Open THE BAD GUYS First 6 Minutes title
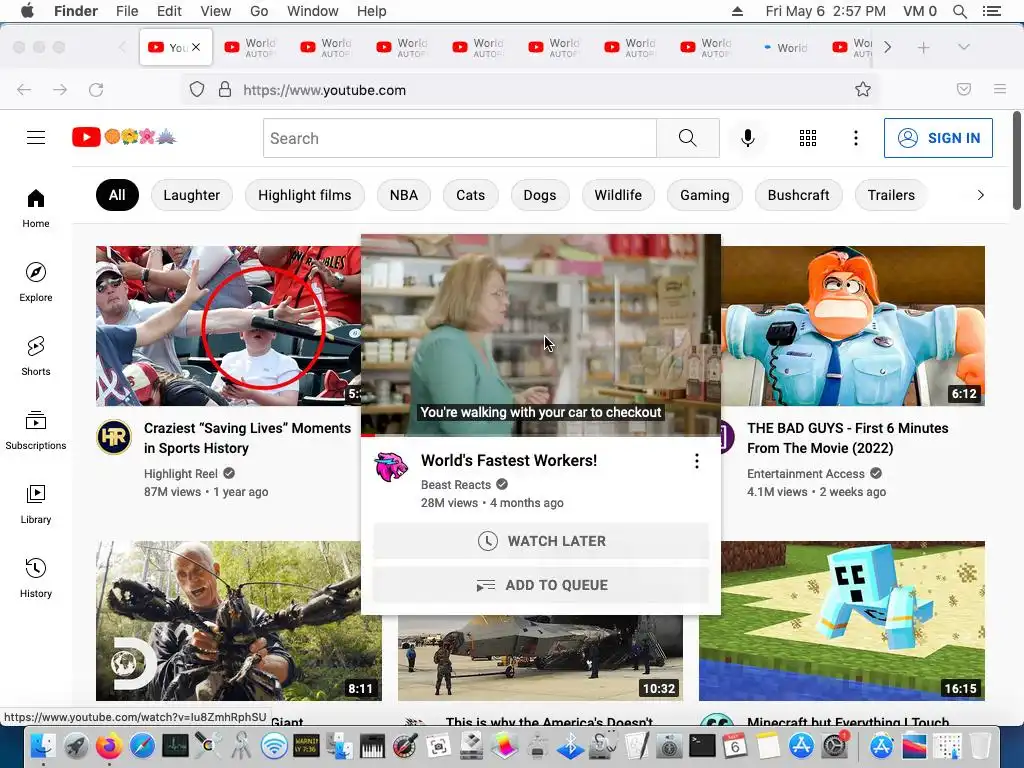This screenshot has width=1024, height=768. (x=848, y=438)
